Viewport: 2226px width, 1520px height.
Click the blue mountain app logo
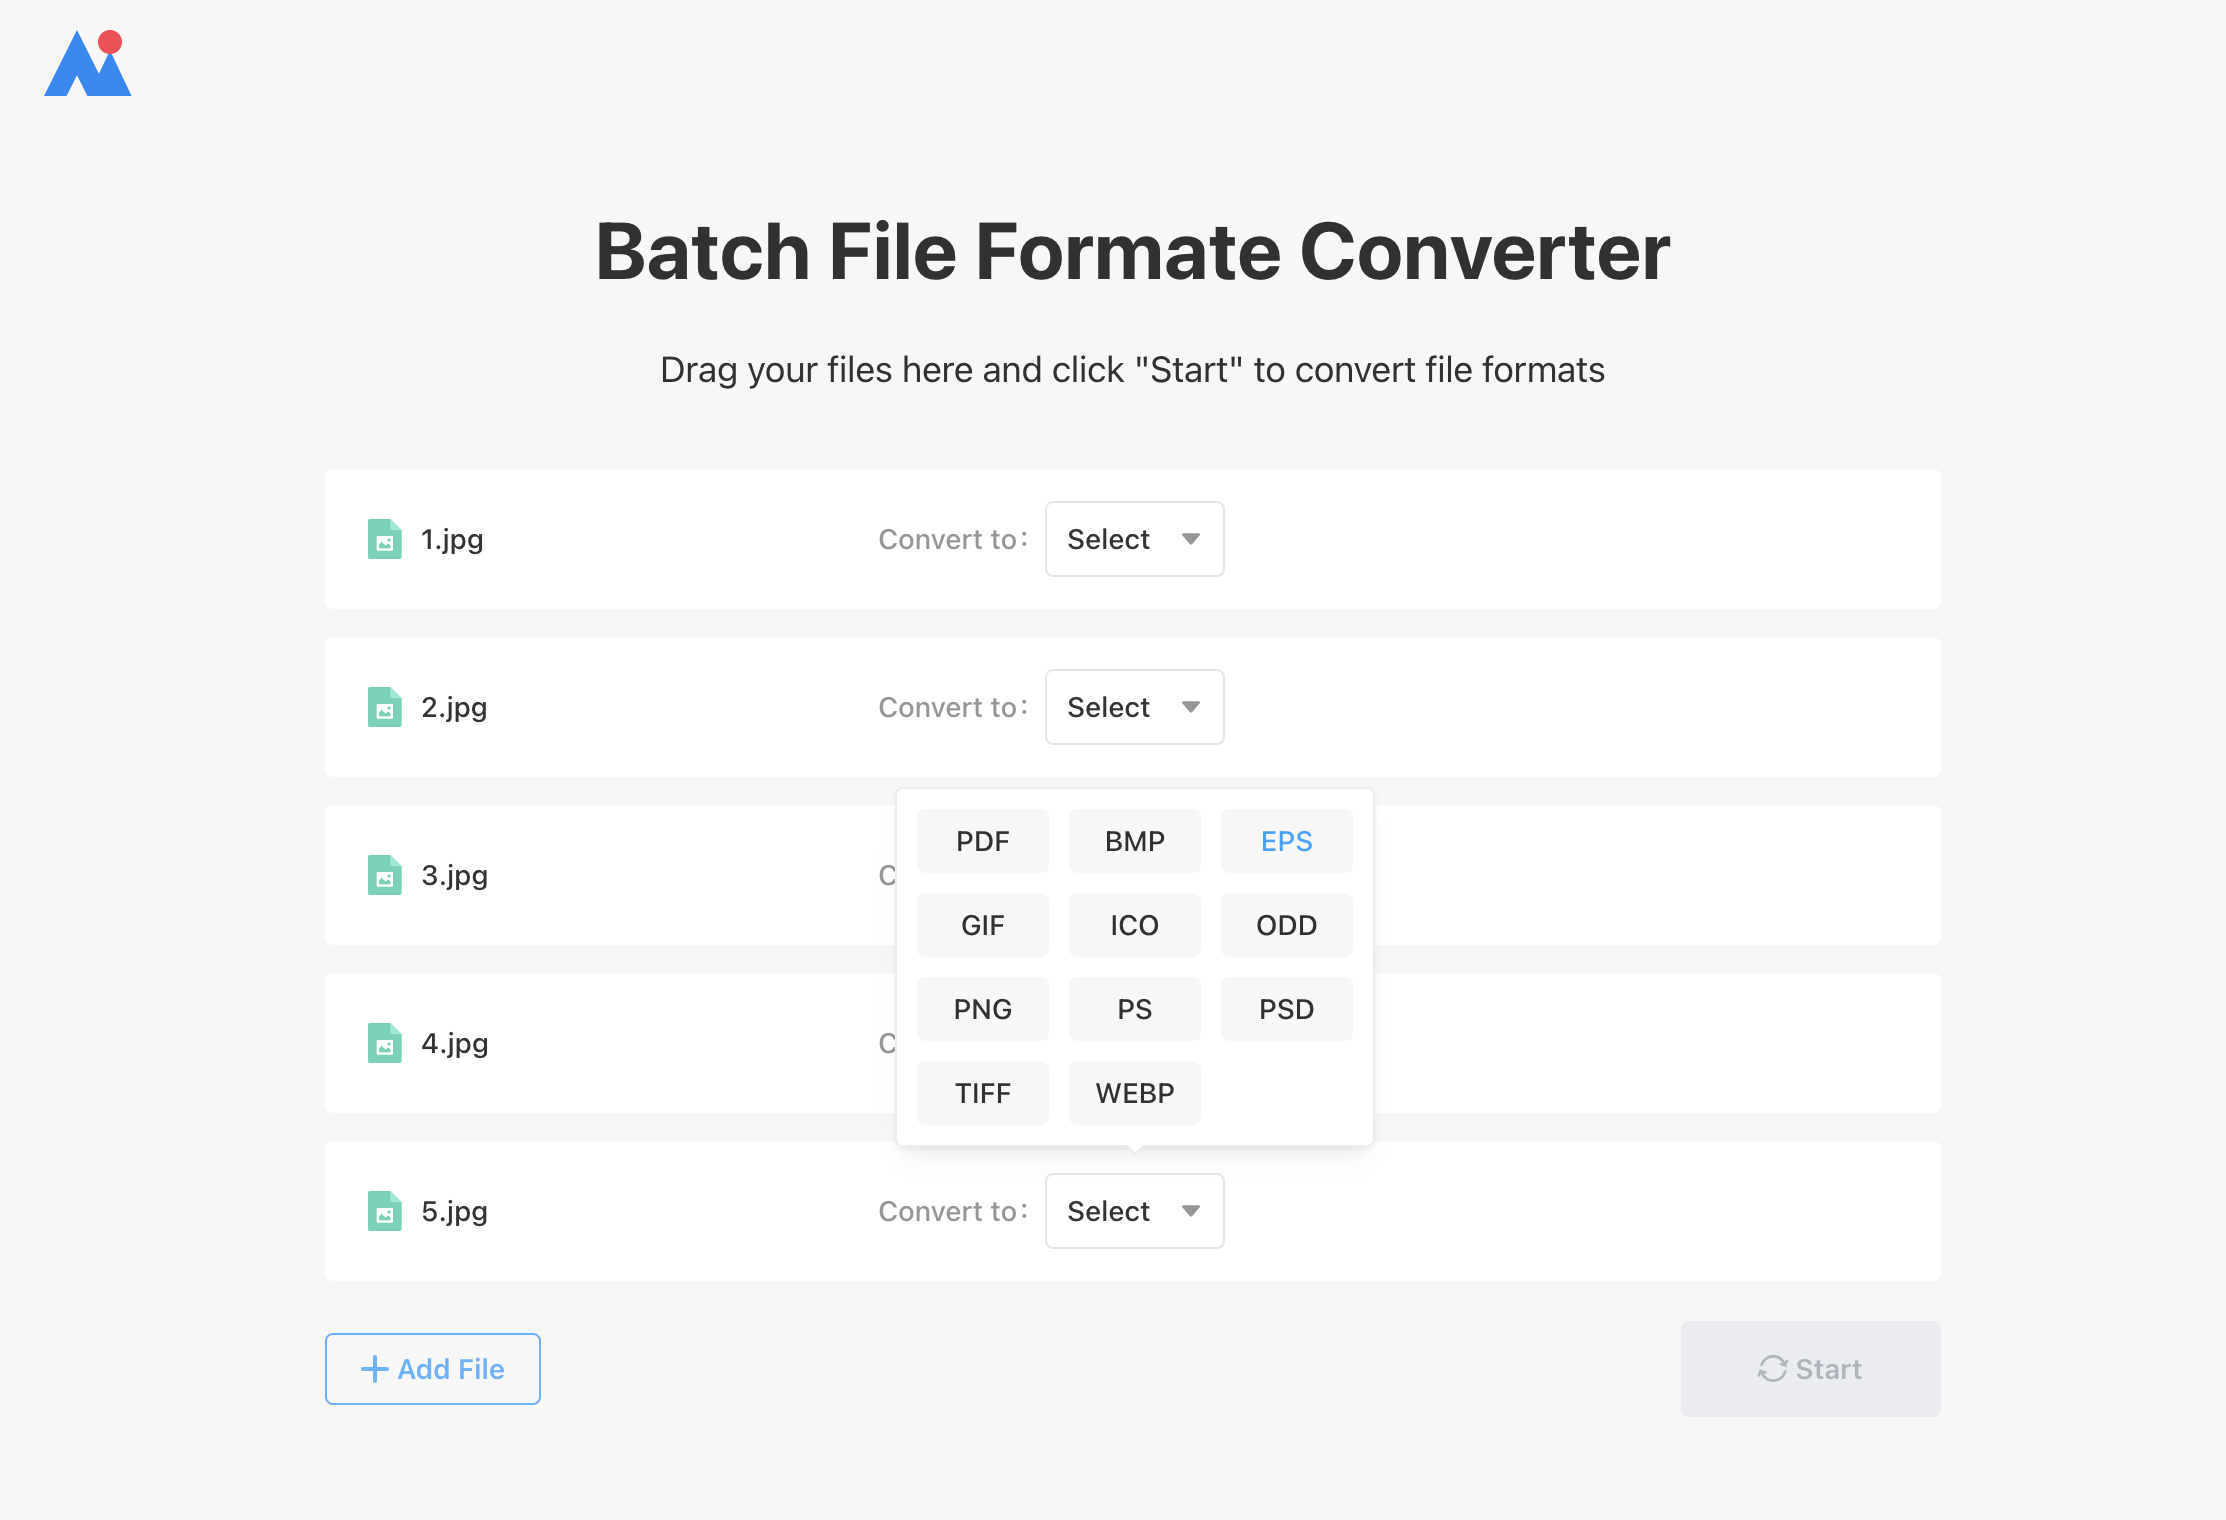(x=88, y=64)
